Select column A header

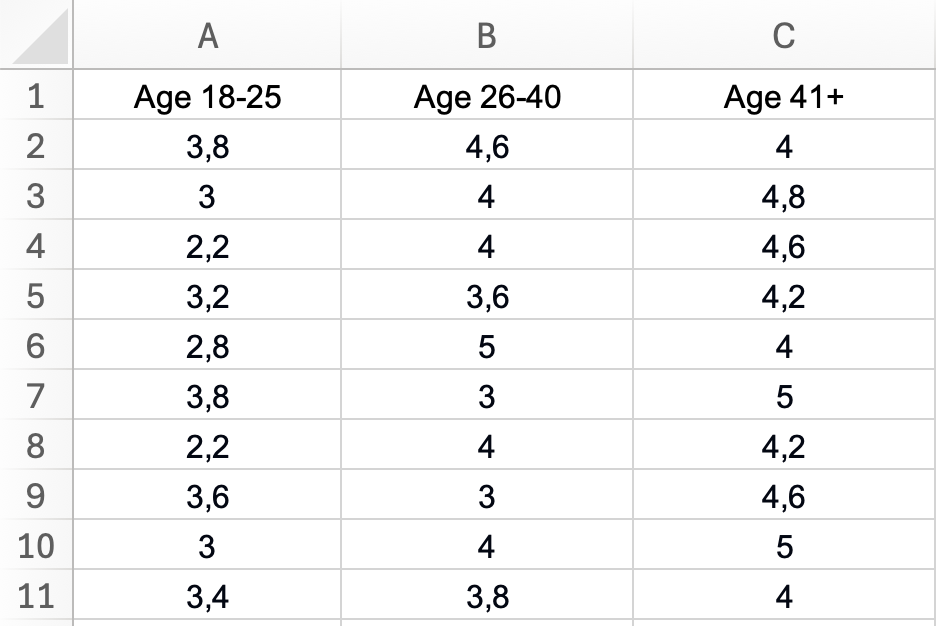207,35
